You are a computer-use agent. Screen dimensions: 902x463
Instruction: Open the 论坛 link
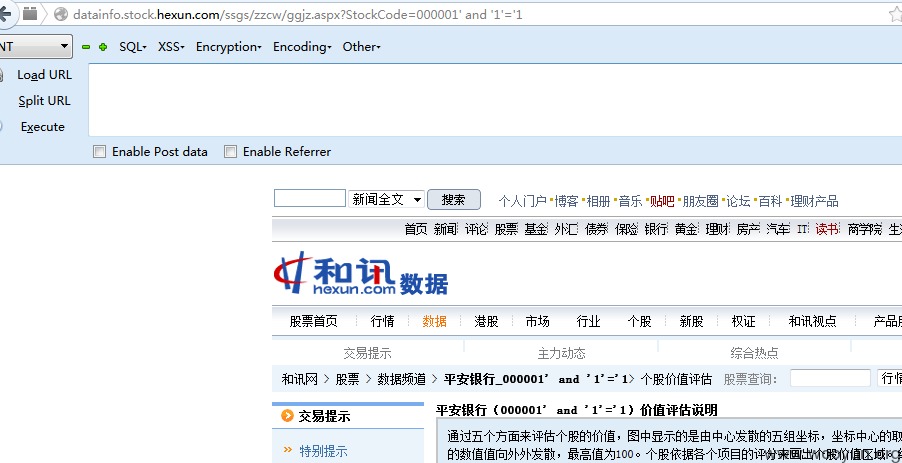click(x=738, y=201)
